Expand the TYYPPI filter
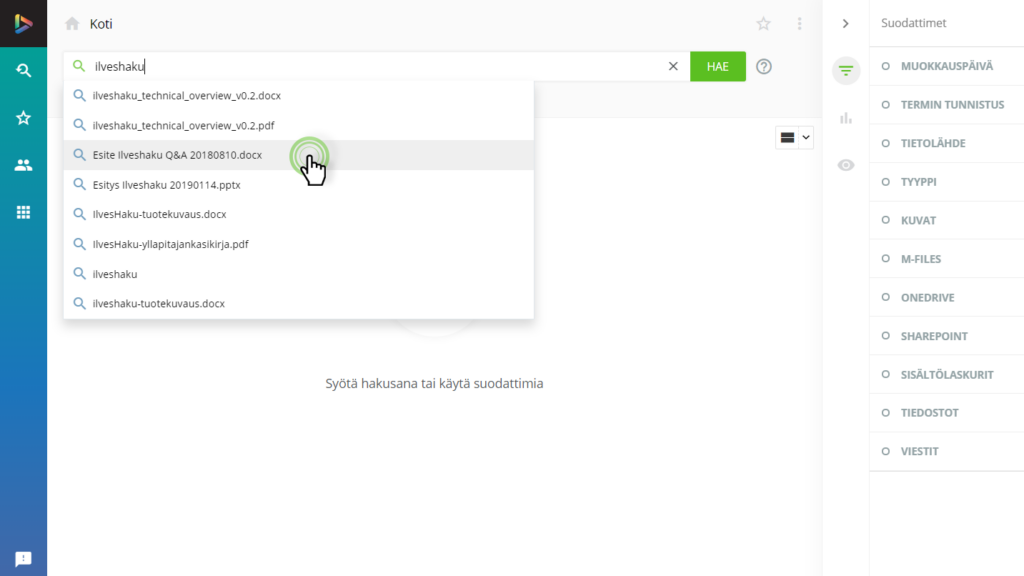This screenshot has width=1024, height=576. click(946, 182)
